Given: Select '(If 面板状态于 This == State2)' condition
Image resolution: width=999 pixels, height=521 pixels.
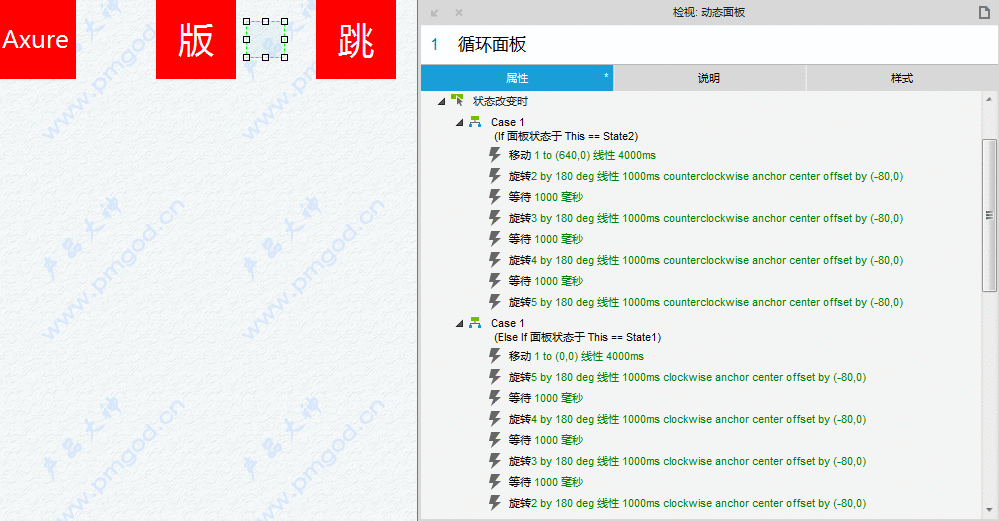Looking at the screenshot, I should pyautogui.click(x=566, y=136).
